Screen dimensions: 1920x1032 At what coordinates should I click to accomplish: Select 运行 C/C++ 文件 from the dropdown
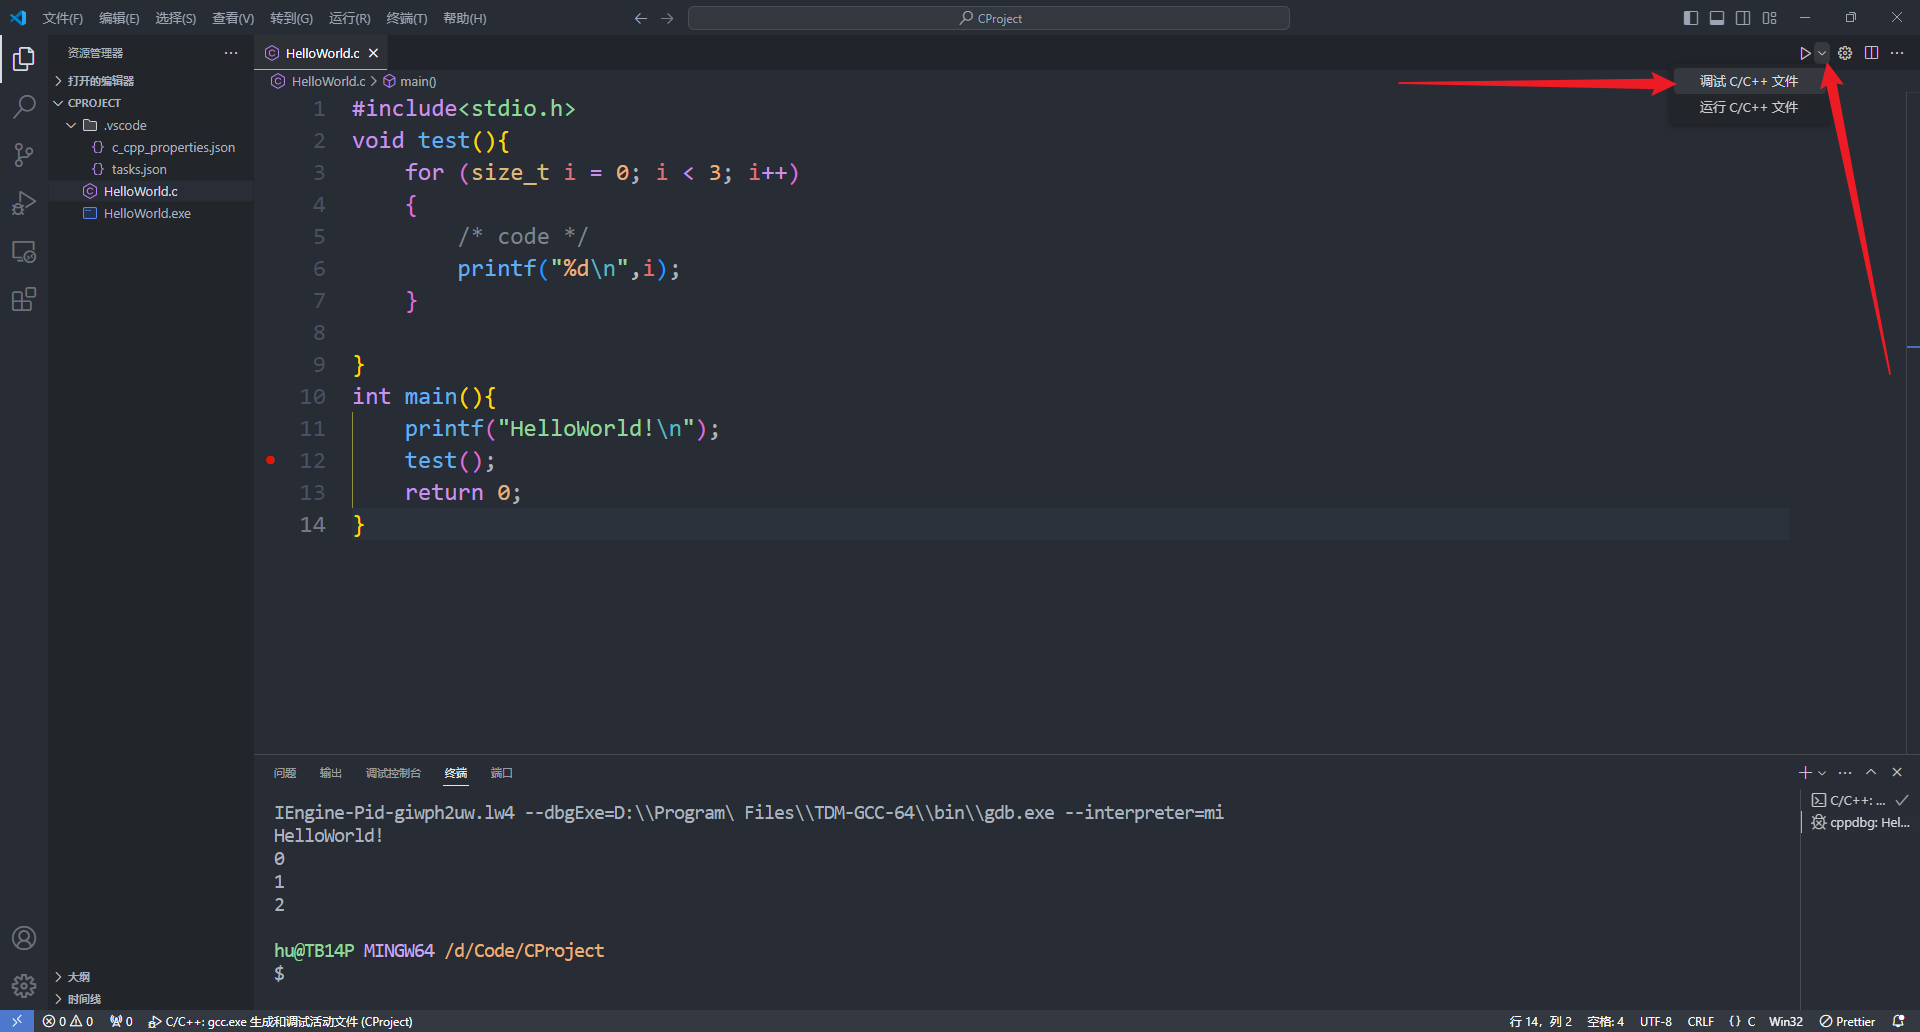(1748, 107)
